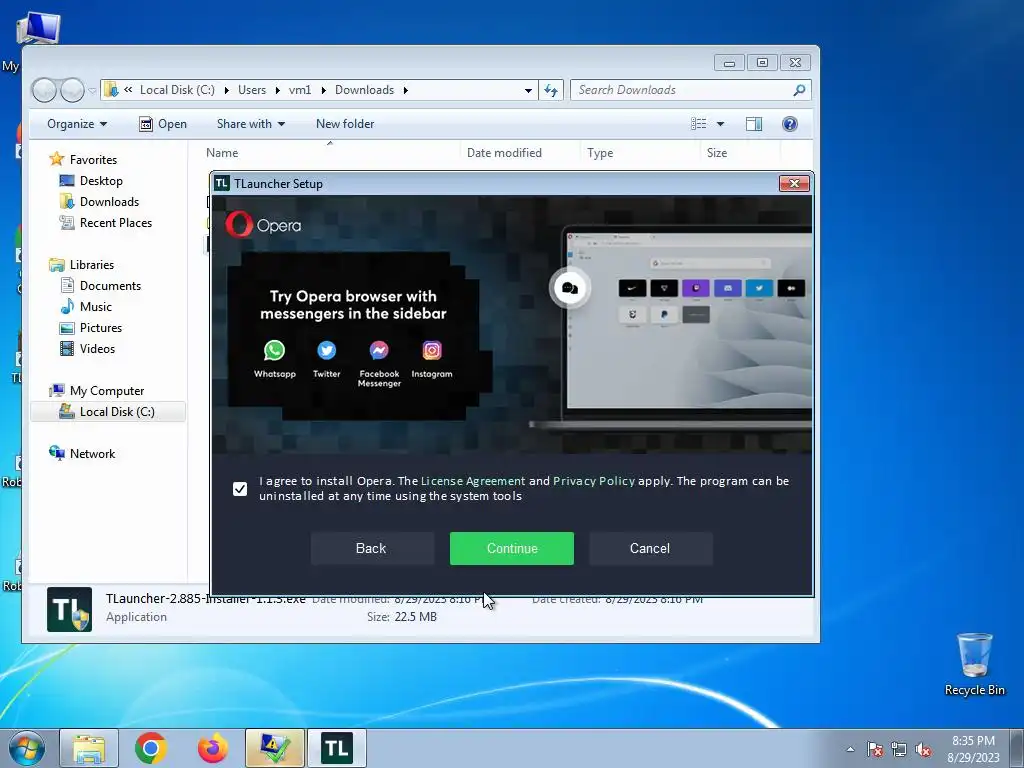Screen dimensions: 1024x768
Task: Click the Whatsapp icon in Opera banner
Action: click(274, 351)
